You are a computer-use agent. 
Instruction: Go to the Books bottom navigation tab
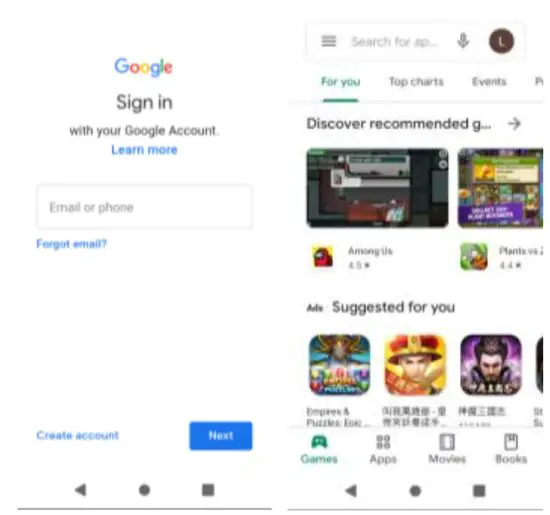[x=511, y=449]
